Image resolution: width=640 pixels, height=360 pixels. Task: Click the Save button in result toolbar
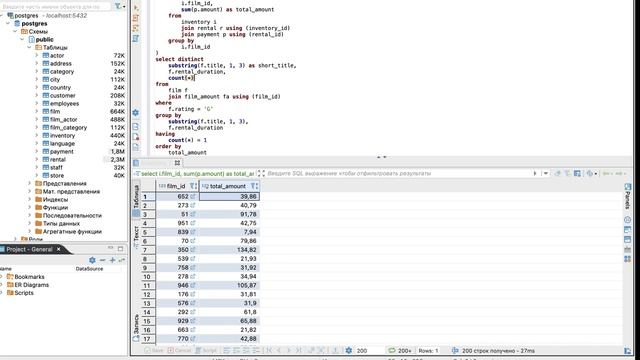[x=154, y=351]
